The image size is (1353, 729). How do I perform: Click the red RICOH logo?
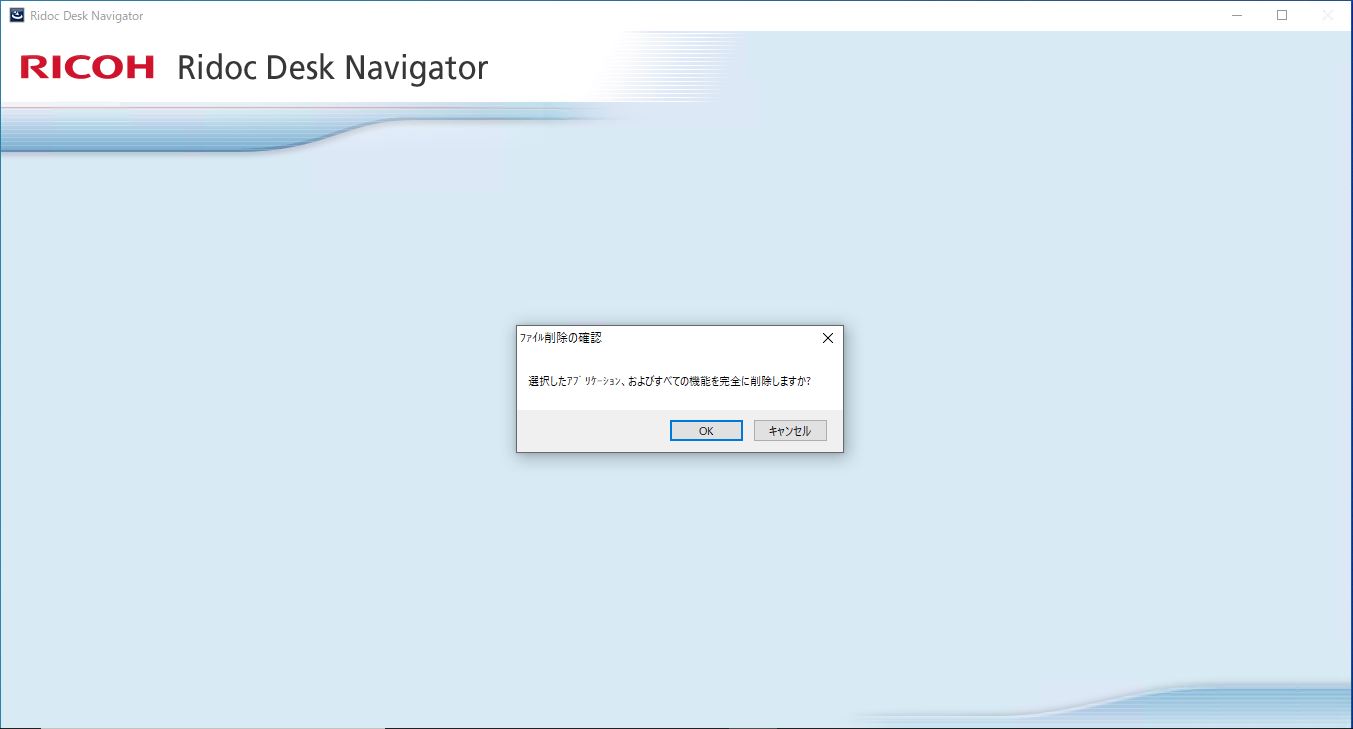pos(87,67)
